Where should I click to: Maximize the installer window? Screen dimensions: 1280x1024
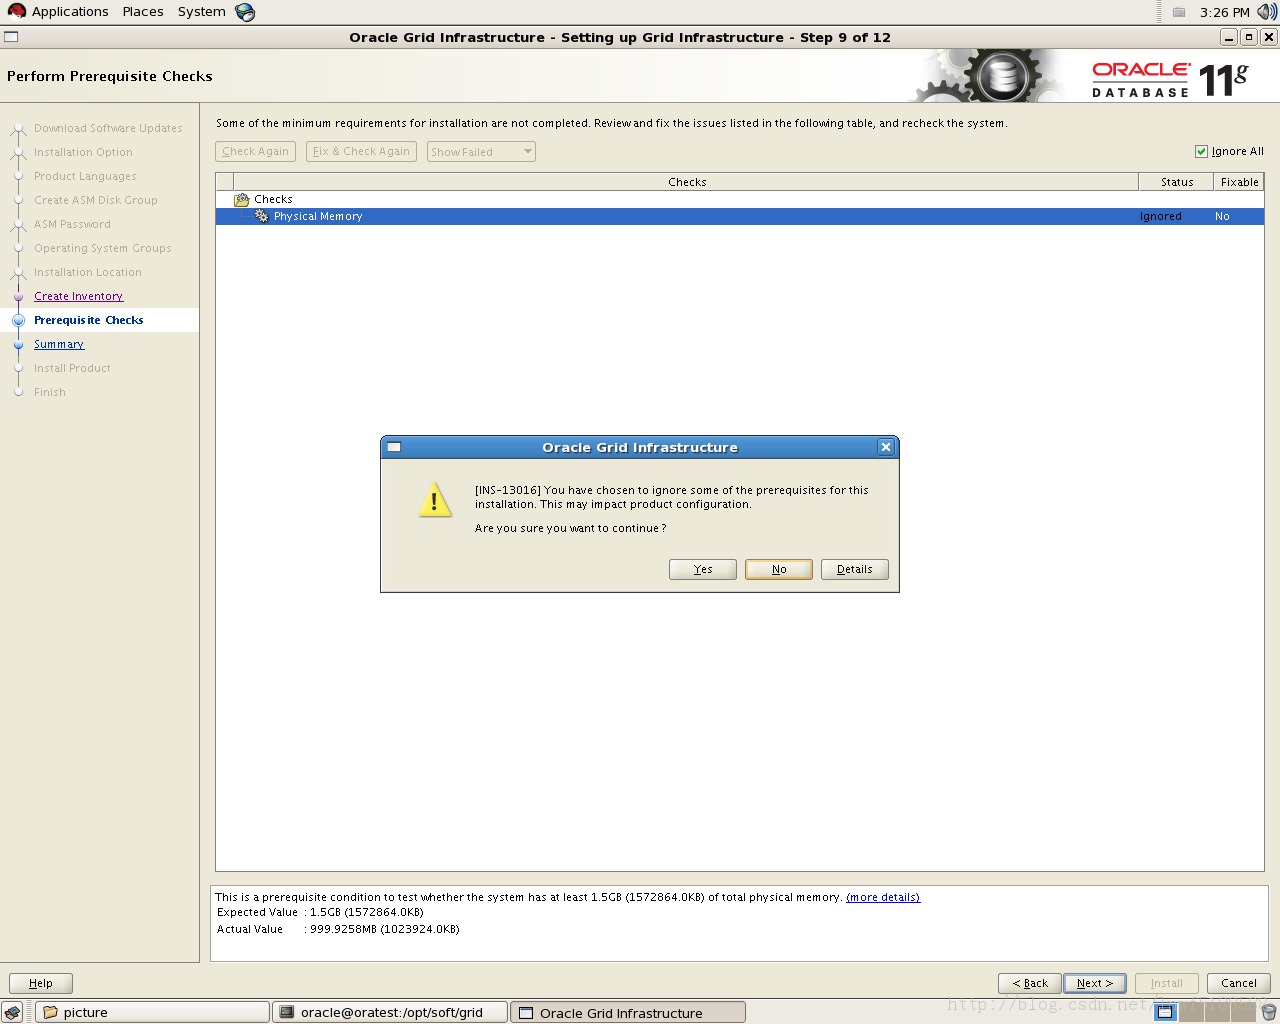(1249, 37)
